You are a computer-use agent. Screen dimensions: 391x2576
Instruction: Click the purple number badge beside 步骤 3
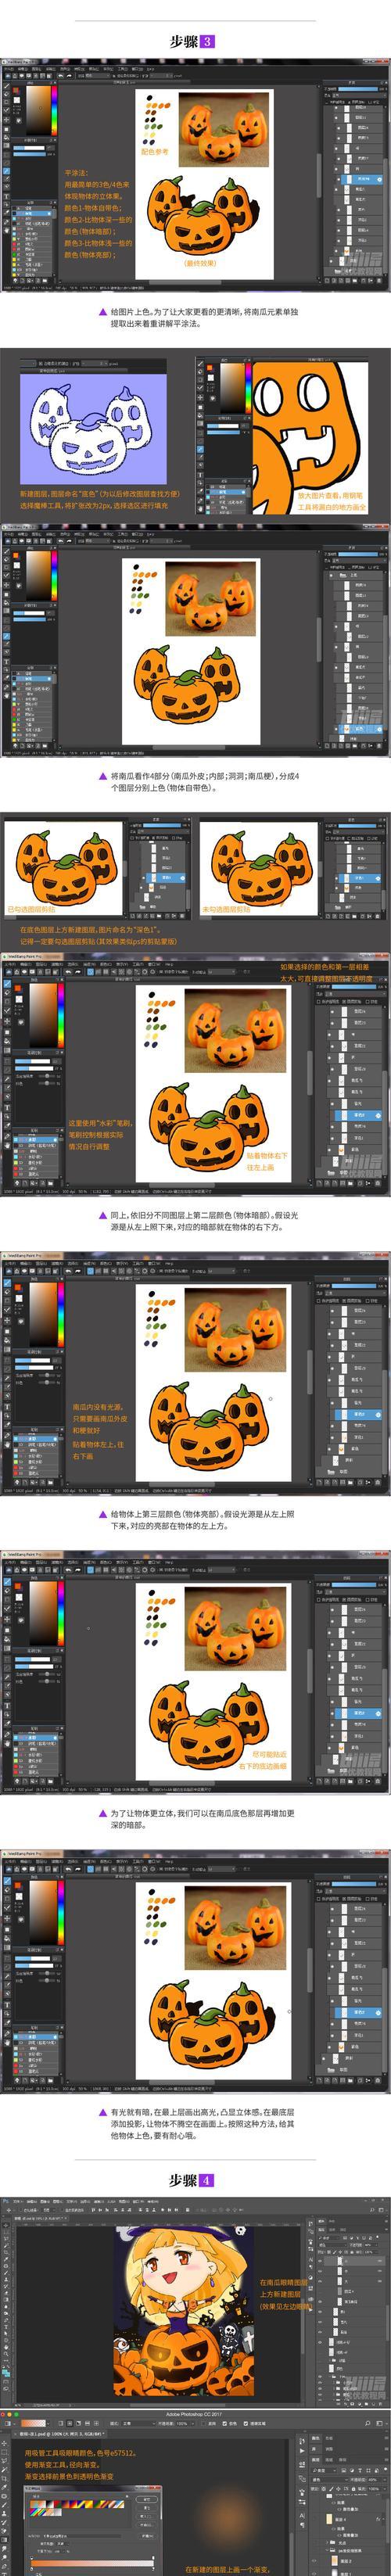click(207, 42)
